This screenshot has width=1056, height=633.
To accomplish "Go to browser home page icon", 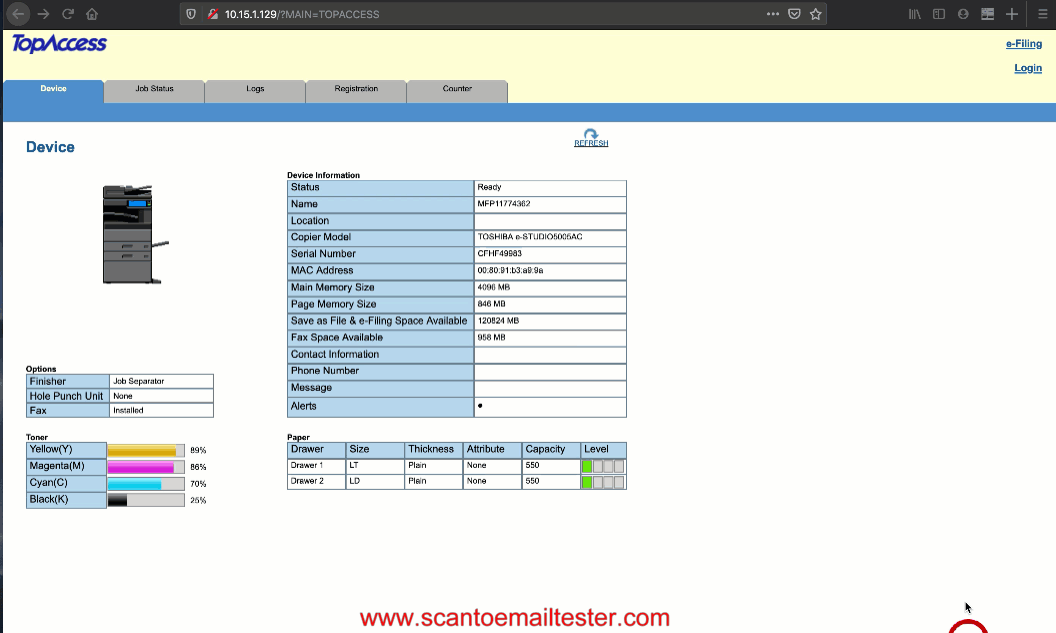I will tap(92, 14).
